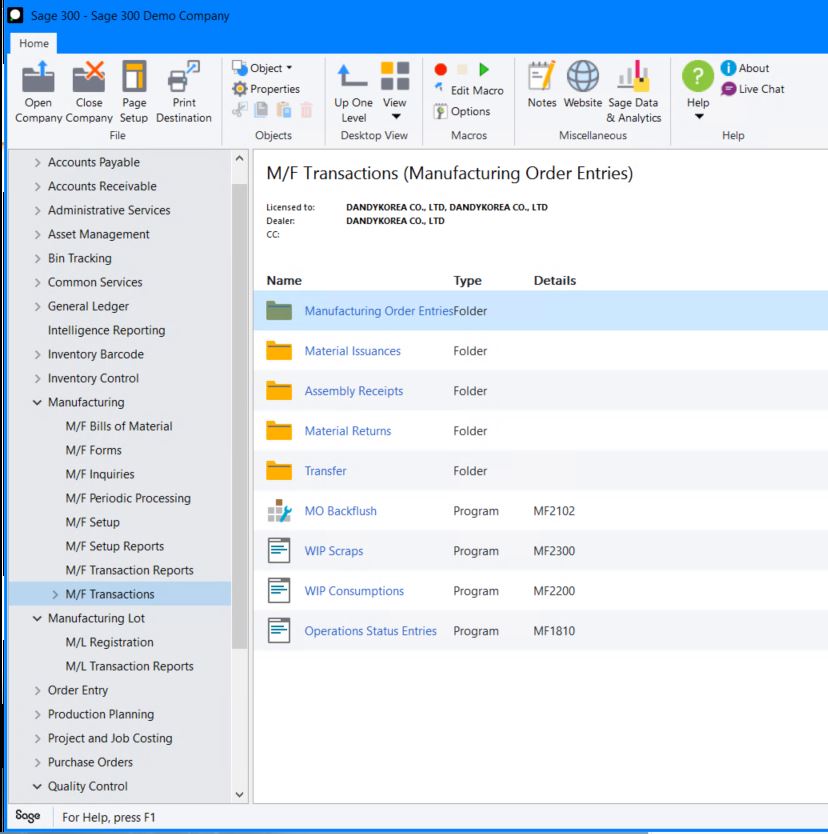This screenshot has width=828, height=834.
Task: Click the Close Company icon
Action: pyautogui.click(x=88, y=77)
